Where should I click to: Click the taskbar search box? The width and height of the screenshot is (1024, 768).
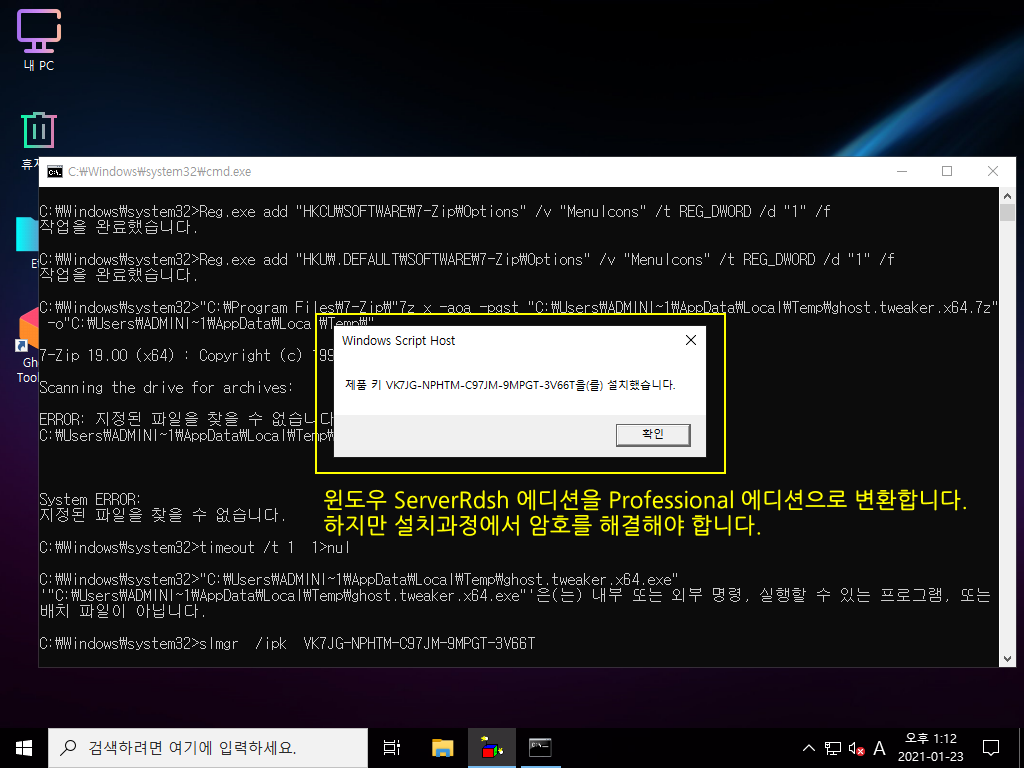[x=208, y=748]
